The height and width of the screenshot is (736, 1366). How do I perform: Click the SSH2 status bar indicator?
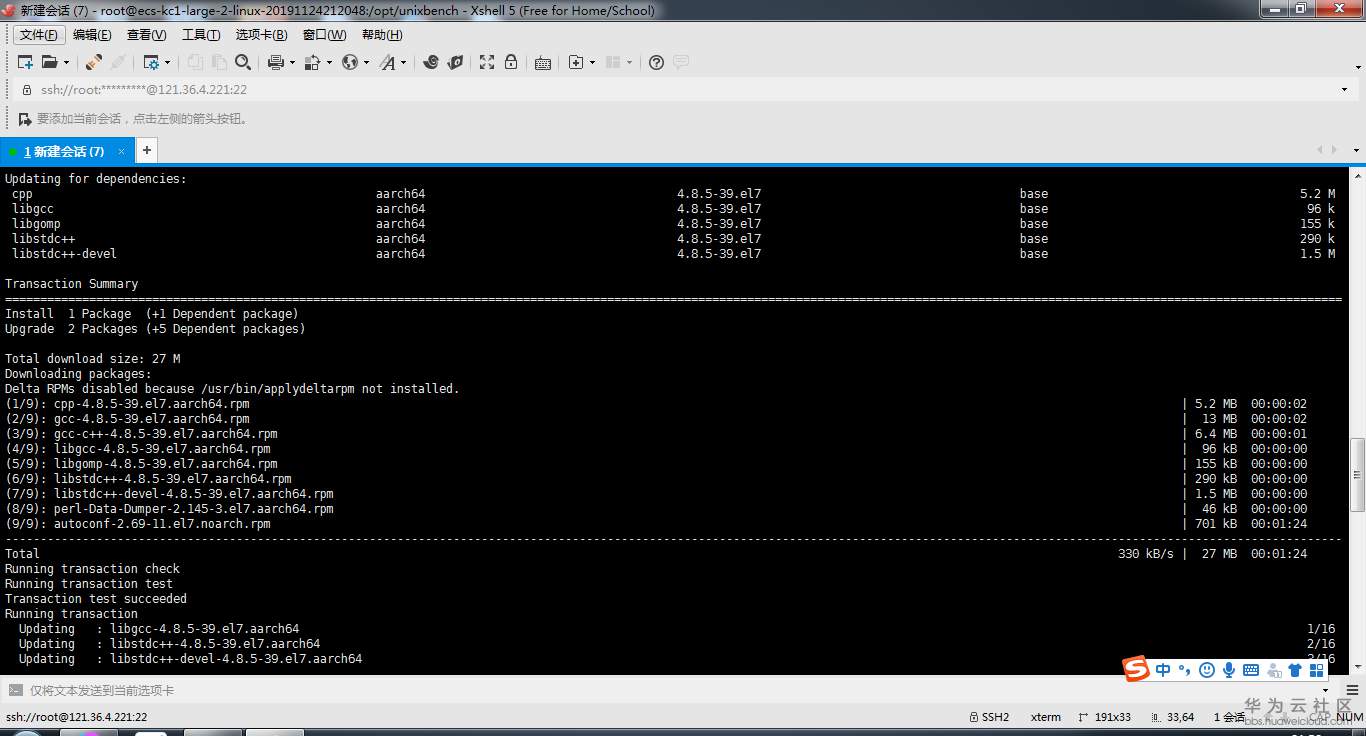click(x=989, y=717)
